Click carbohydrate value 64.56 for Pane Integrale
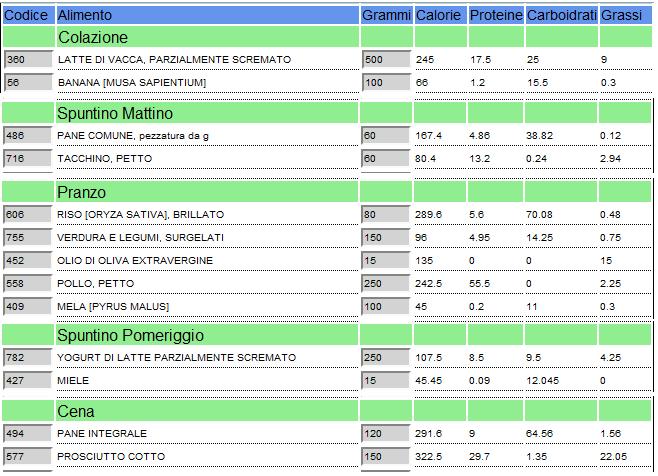The image size is (658, 476). point(540,434)
